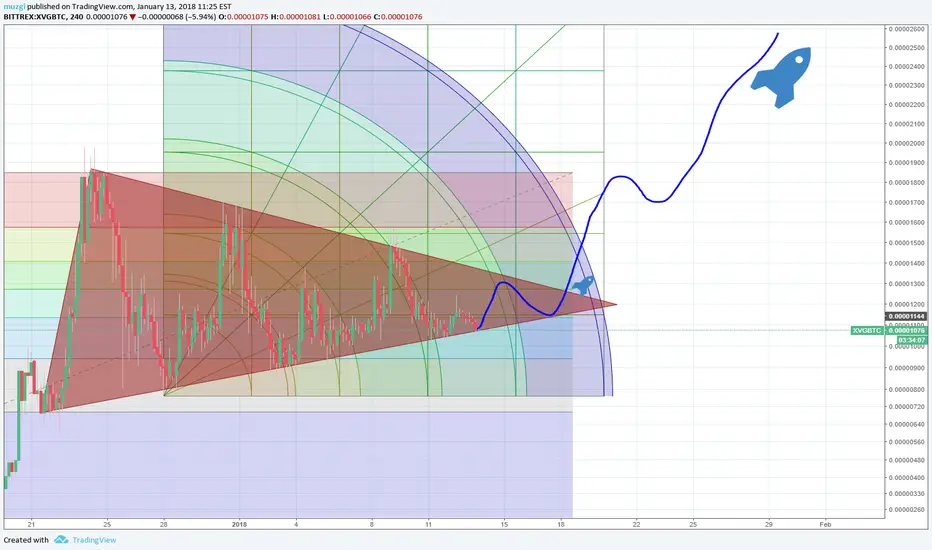Click the large blue rocket icon
The height and width of the screenshot is (550, 932).
[x=781, y=77]
